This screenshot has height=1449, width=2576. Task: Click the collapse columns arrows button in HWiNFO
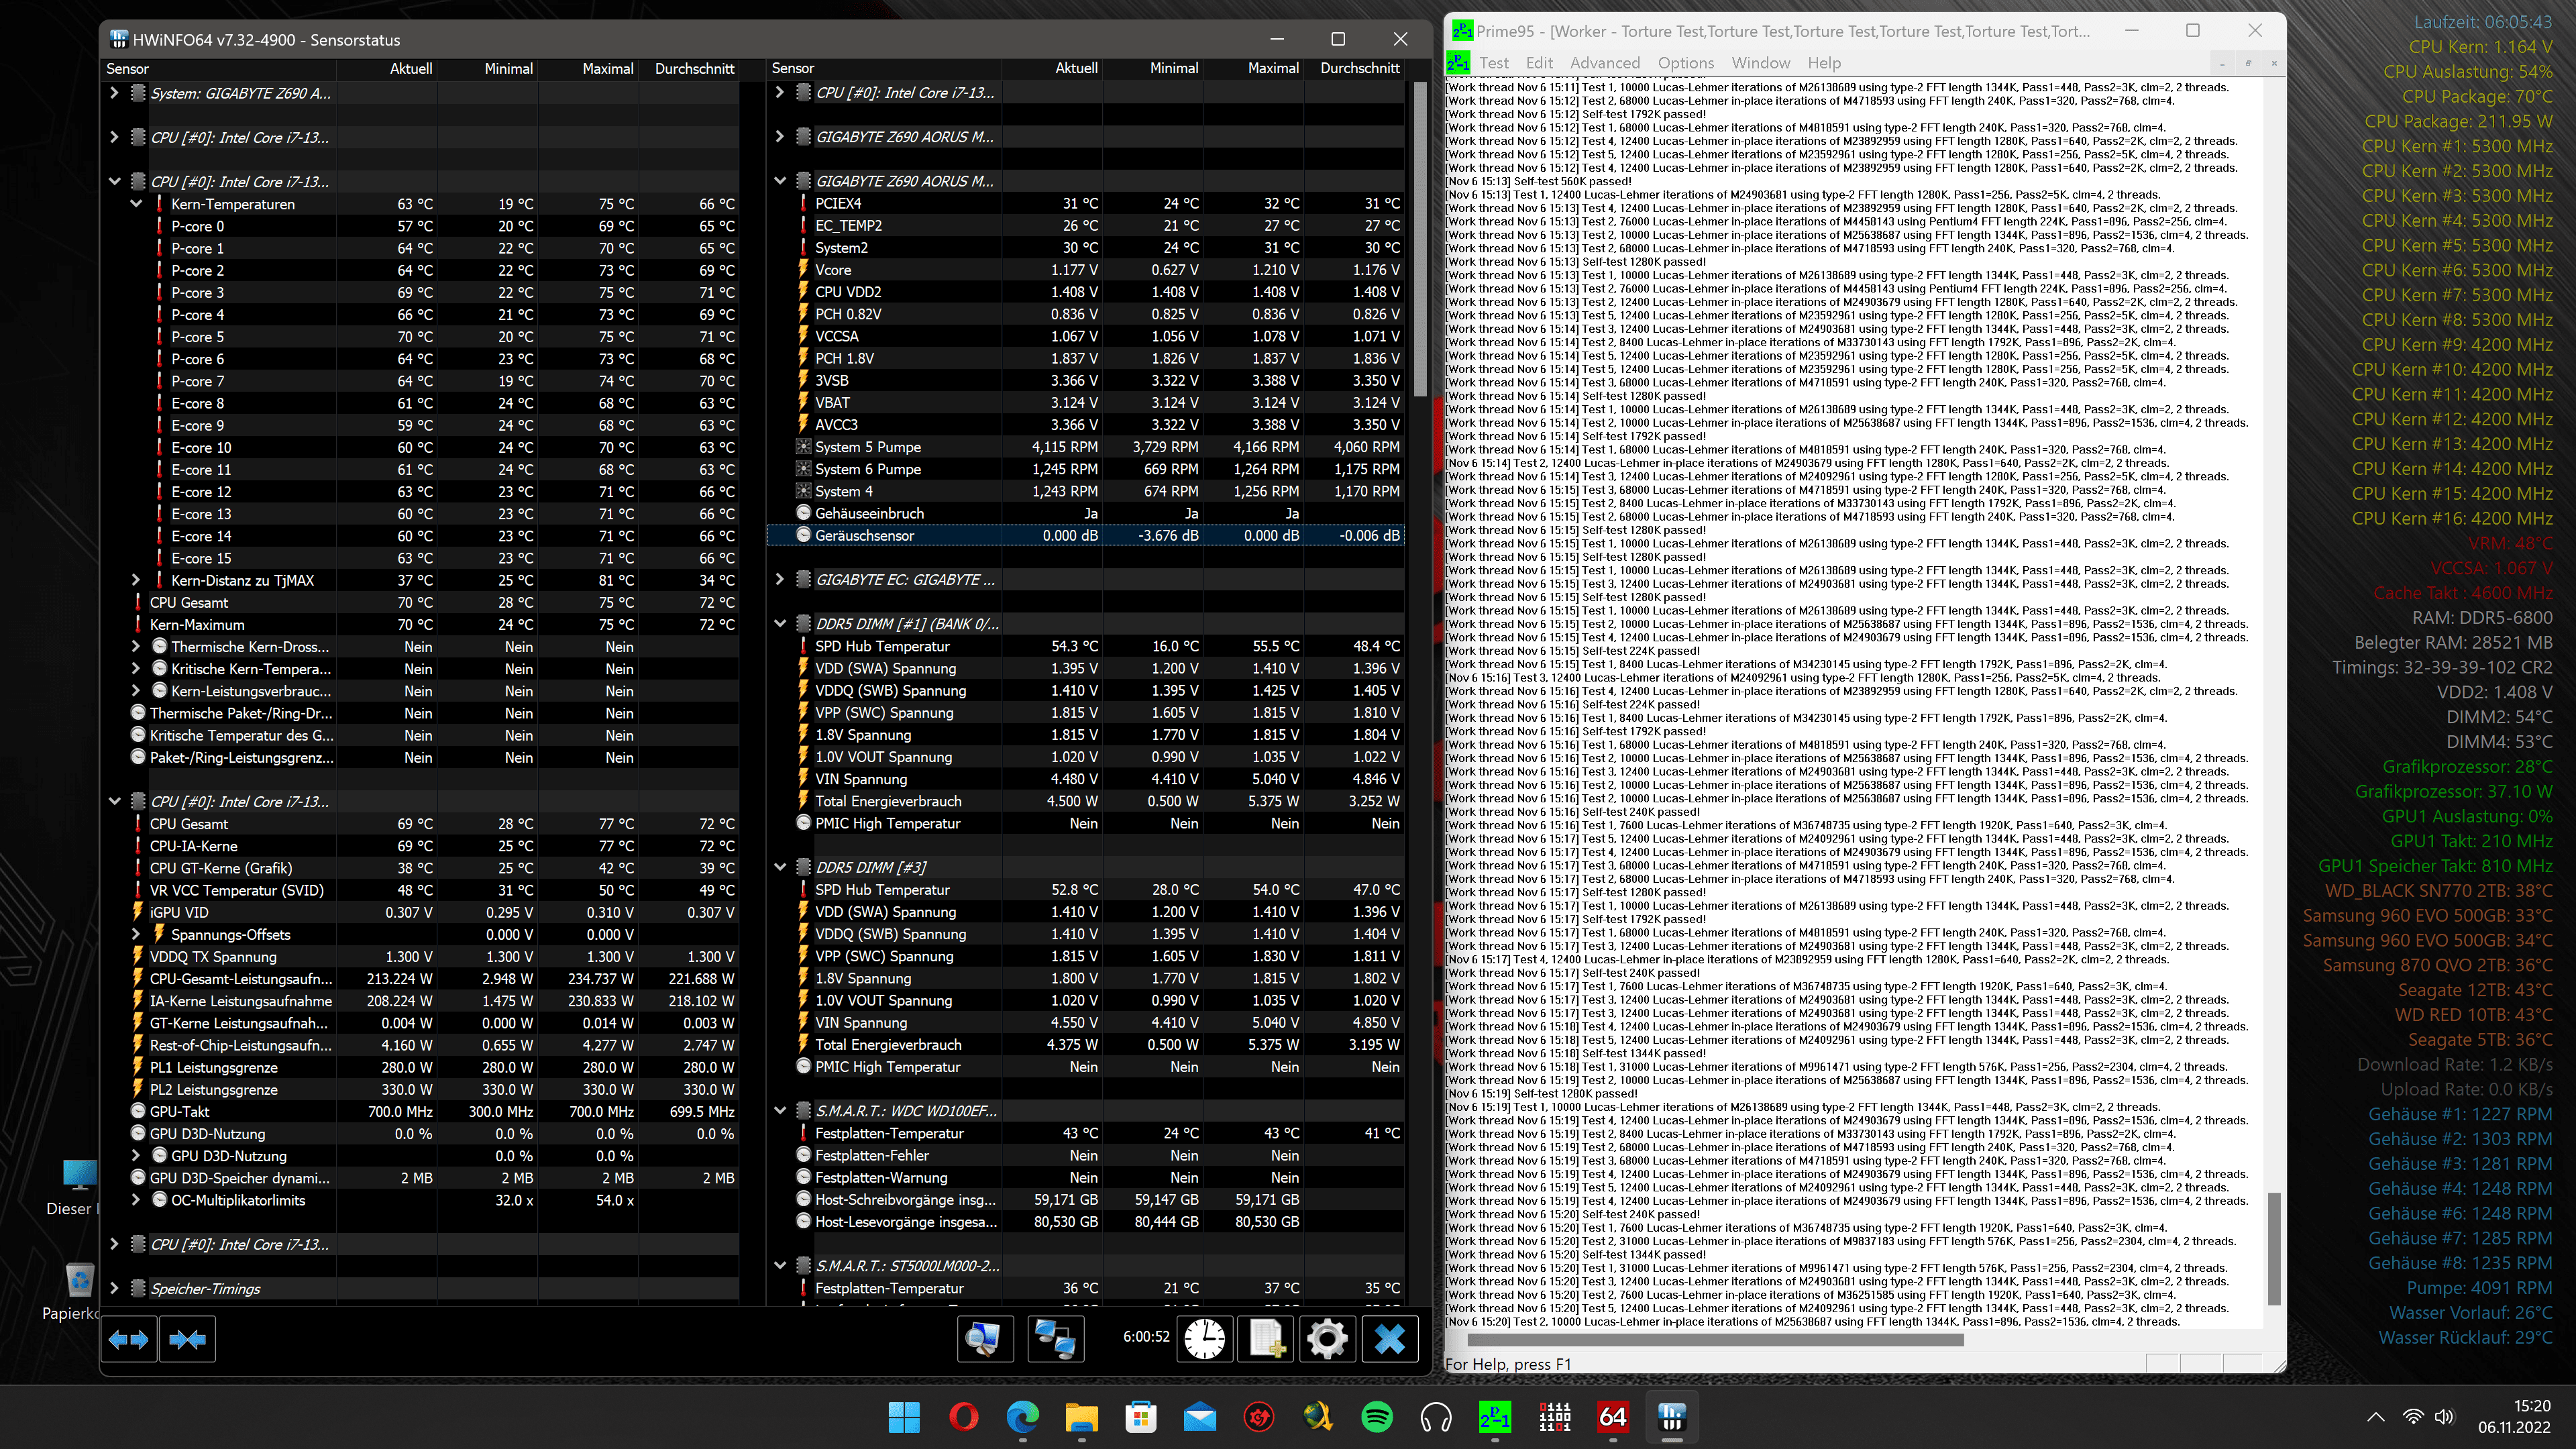coord(187,1338)
